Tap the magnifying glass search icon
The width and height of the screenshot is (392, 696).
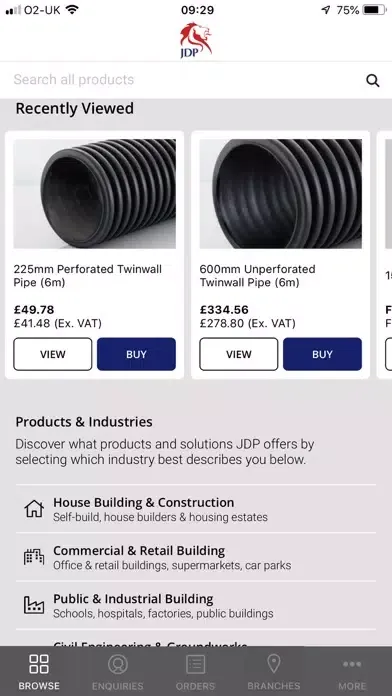click(372, 80)
